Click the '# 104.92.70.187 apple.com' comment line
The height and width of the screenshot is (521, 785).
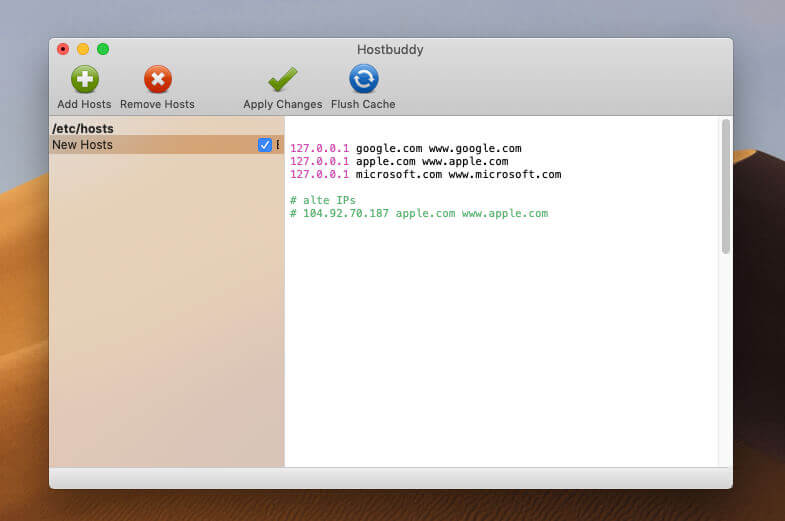419,213
